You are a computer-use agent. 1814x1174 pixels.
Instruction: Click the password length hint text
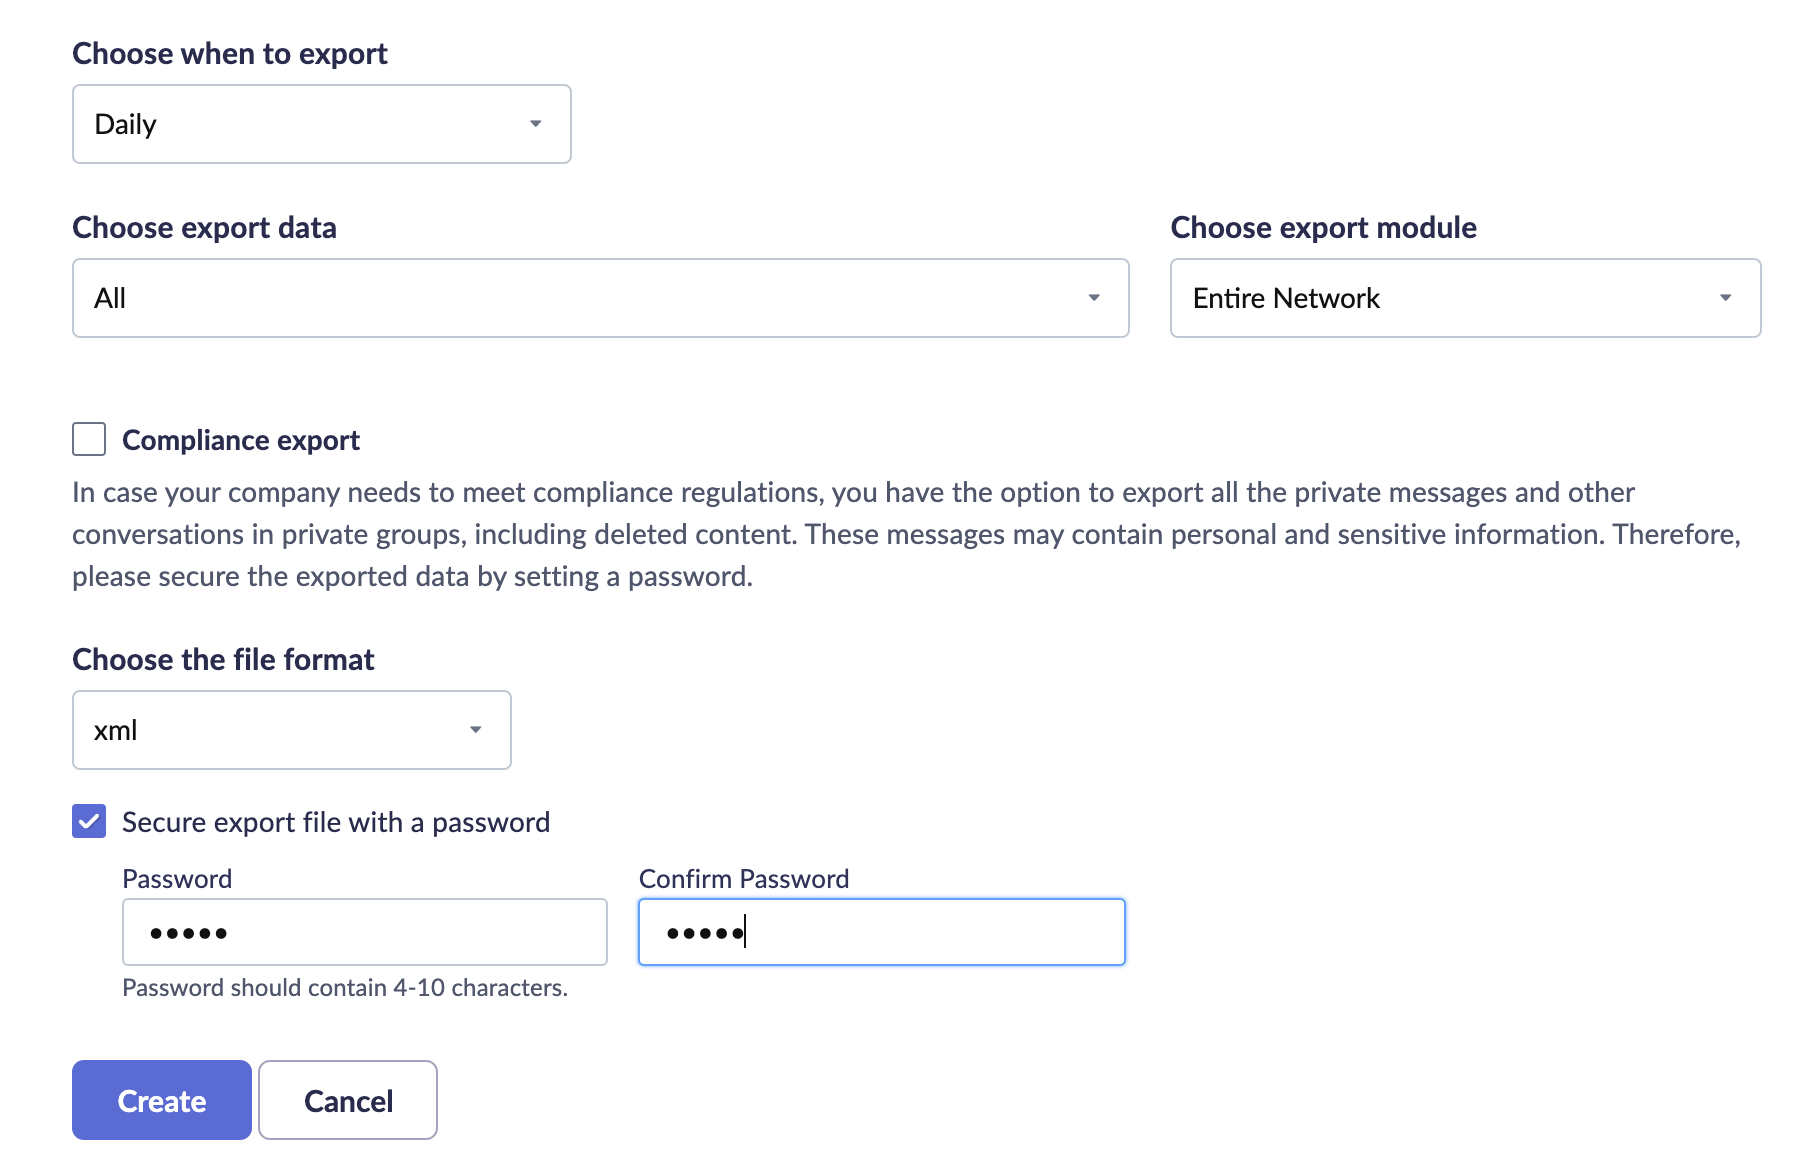click(x=345, y=988)
